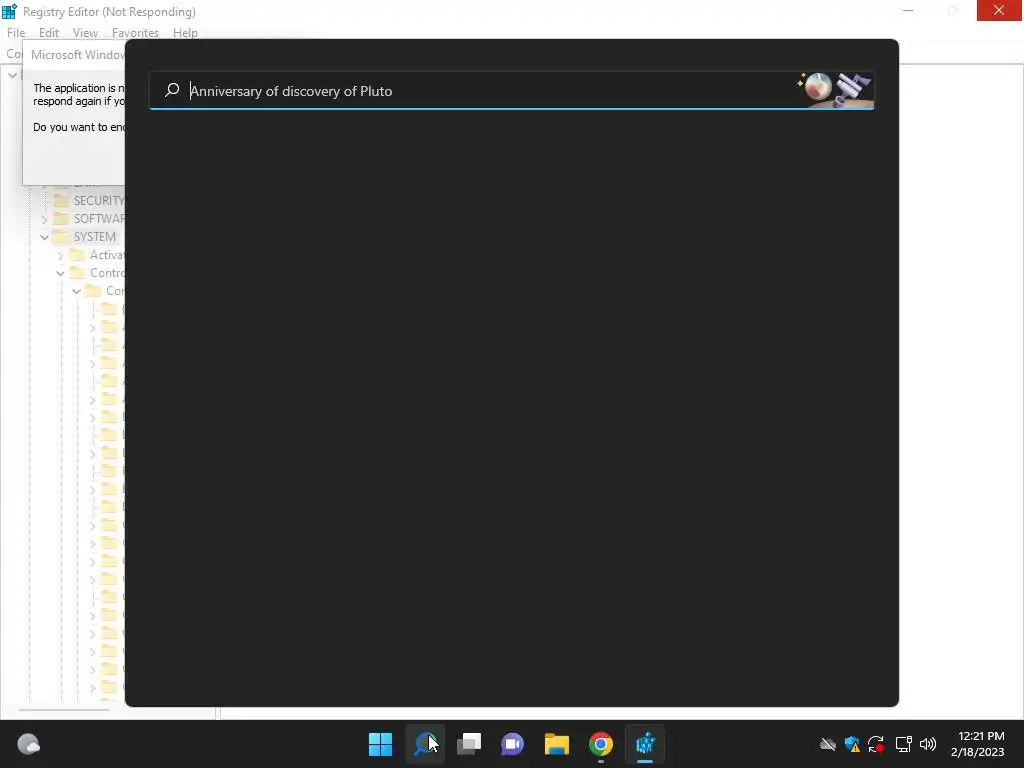This screenshot has height=768, width=1024.
Task: Open the weather widget icon
Action: point(28,744)
